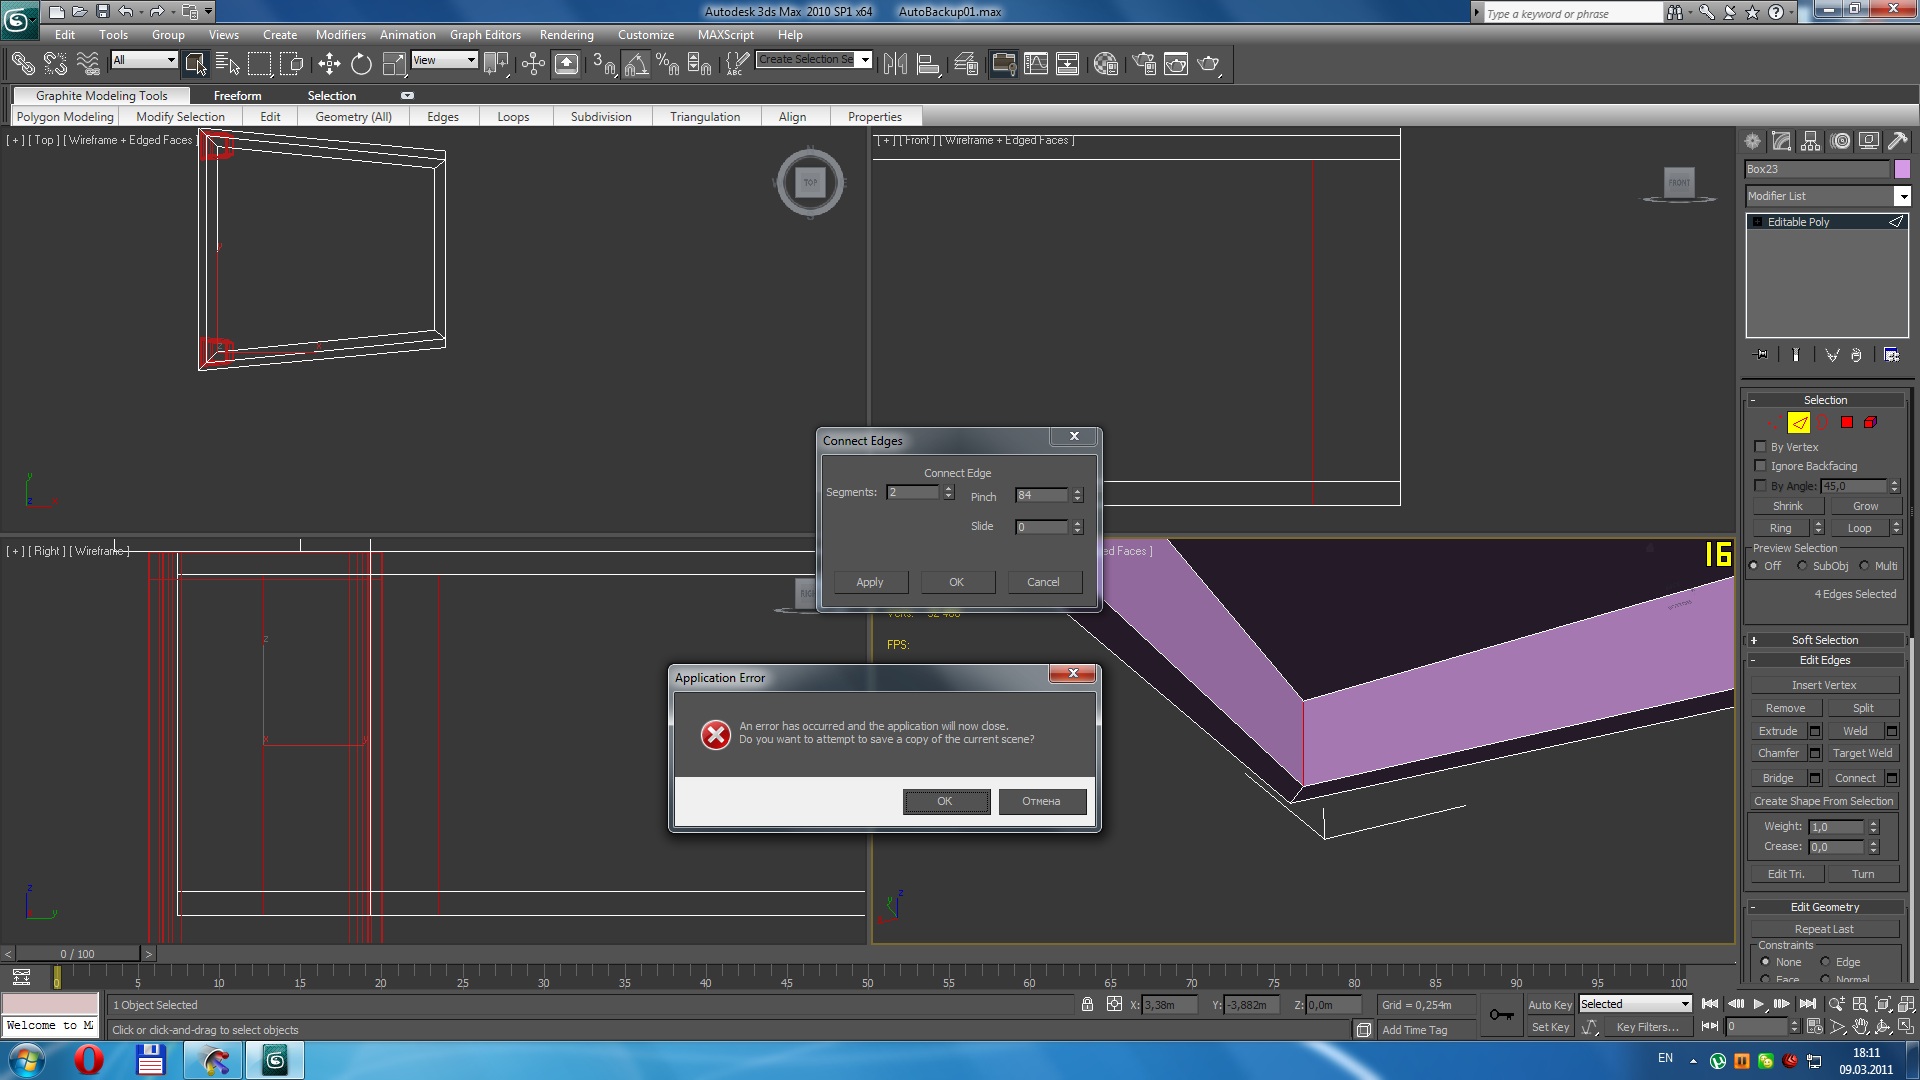This screenshot has height=1080, width=1920.
Task: Click the Box23 object color swatch
Action: coord(1901,169)
